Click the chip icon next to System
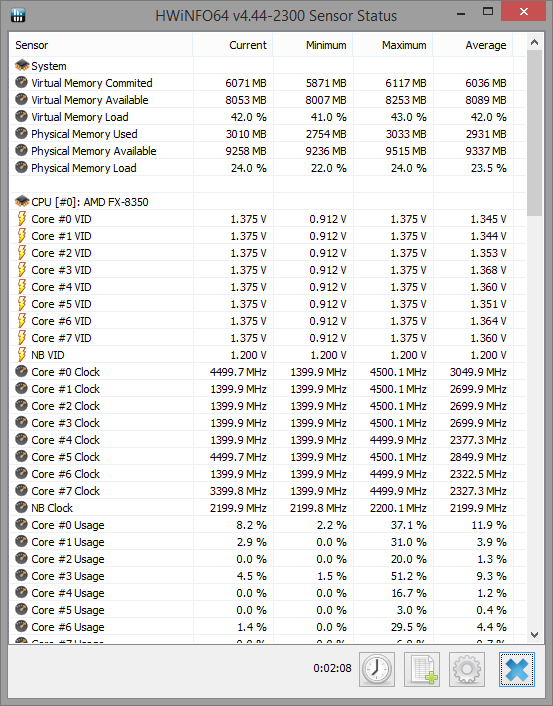Image resolution: width=553 pixels, height=706 pixels. tap(22, 66)
